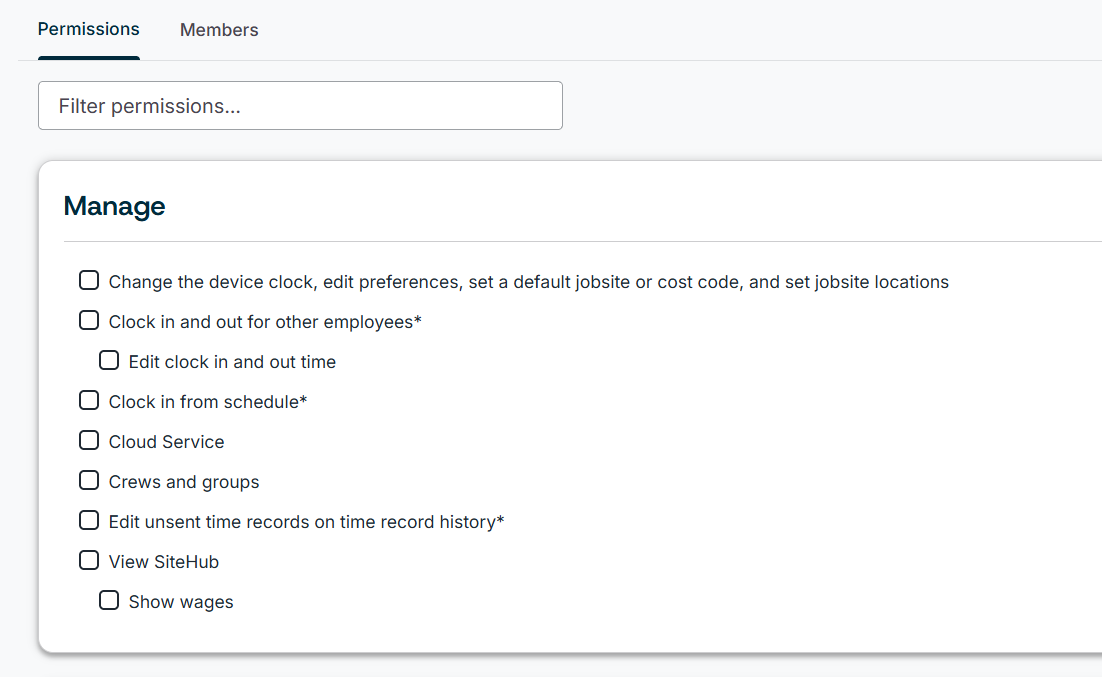Switch to the Members tab

tap(219, 30)
